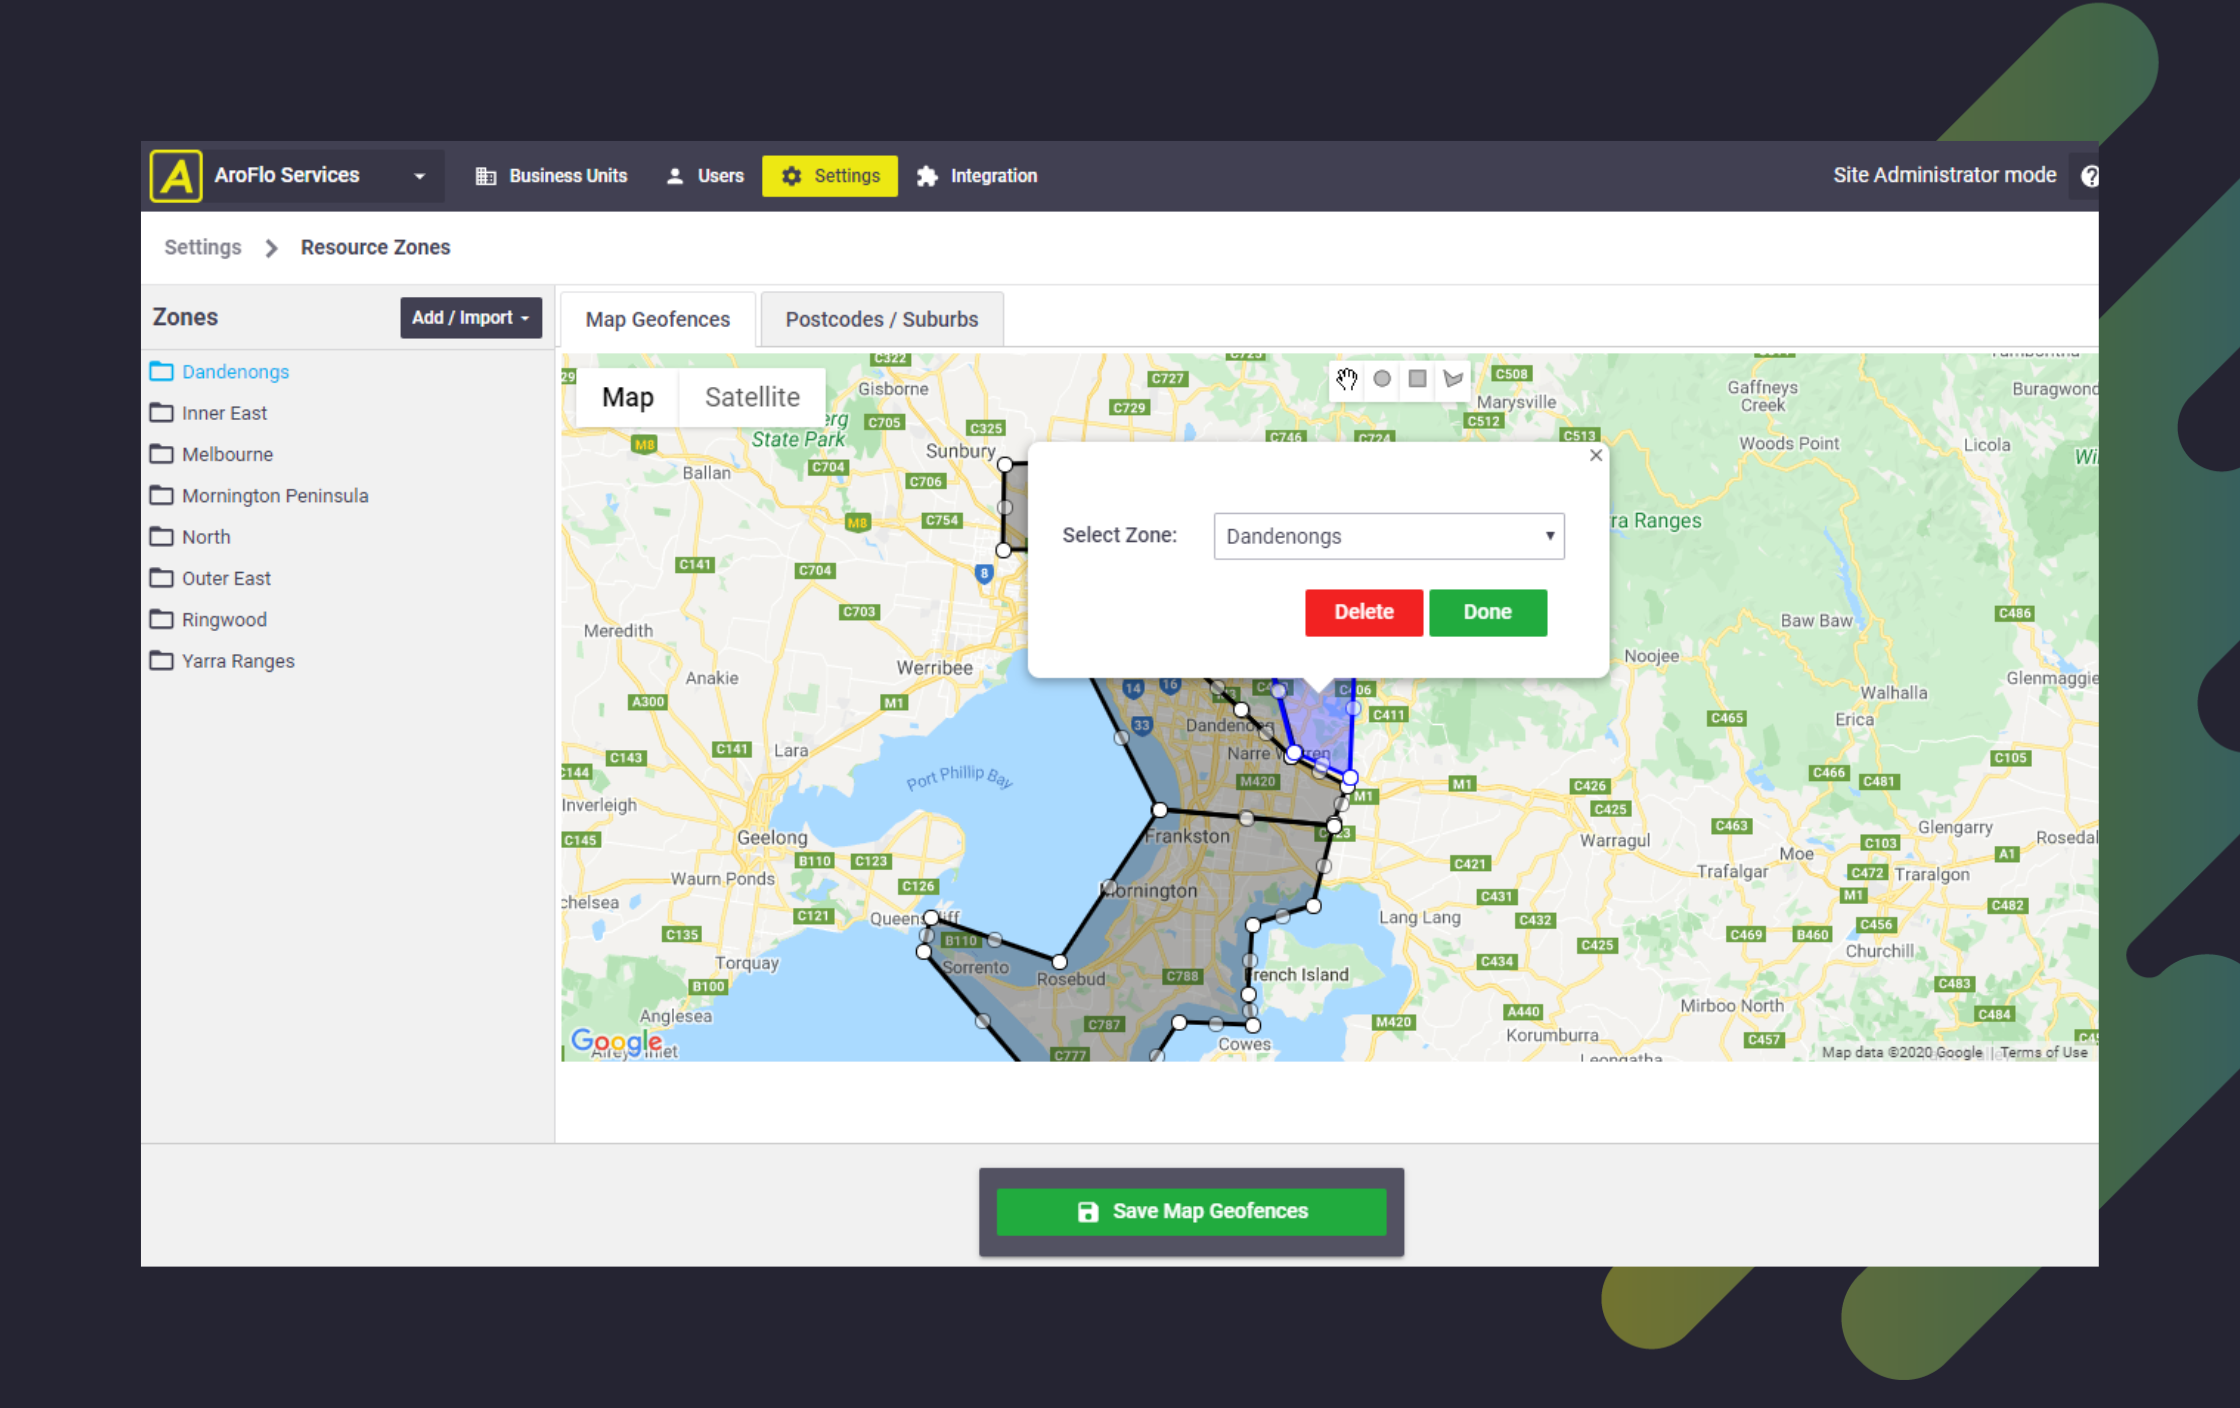Select the Mornington Peninsula zone
Screen dimensions: 2240x1408
click(x=275, y=496)
